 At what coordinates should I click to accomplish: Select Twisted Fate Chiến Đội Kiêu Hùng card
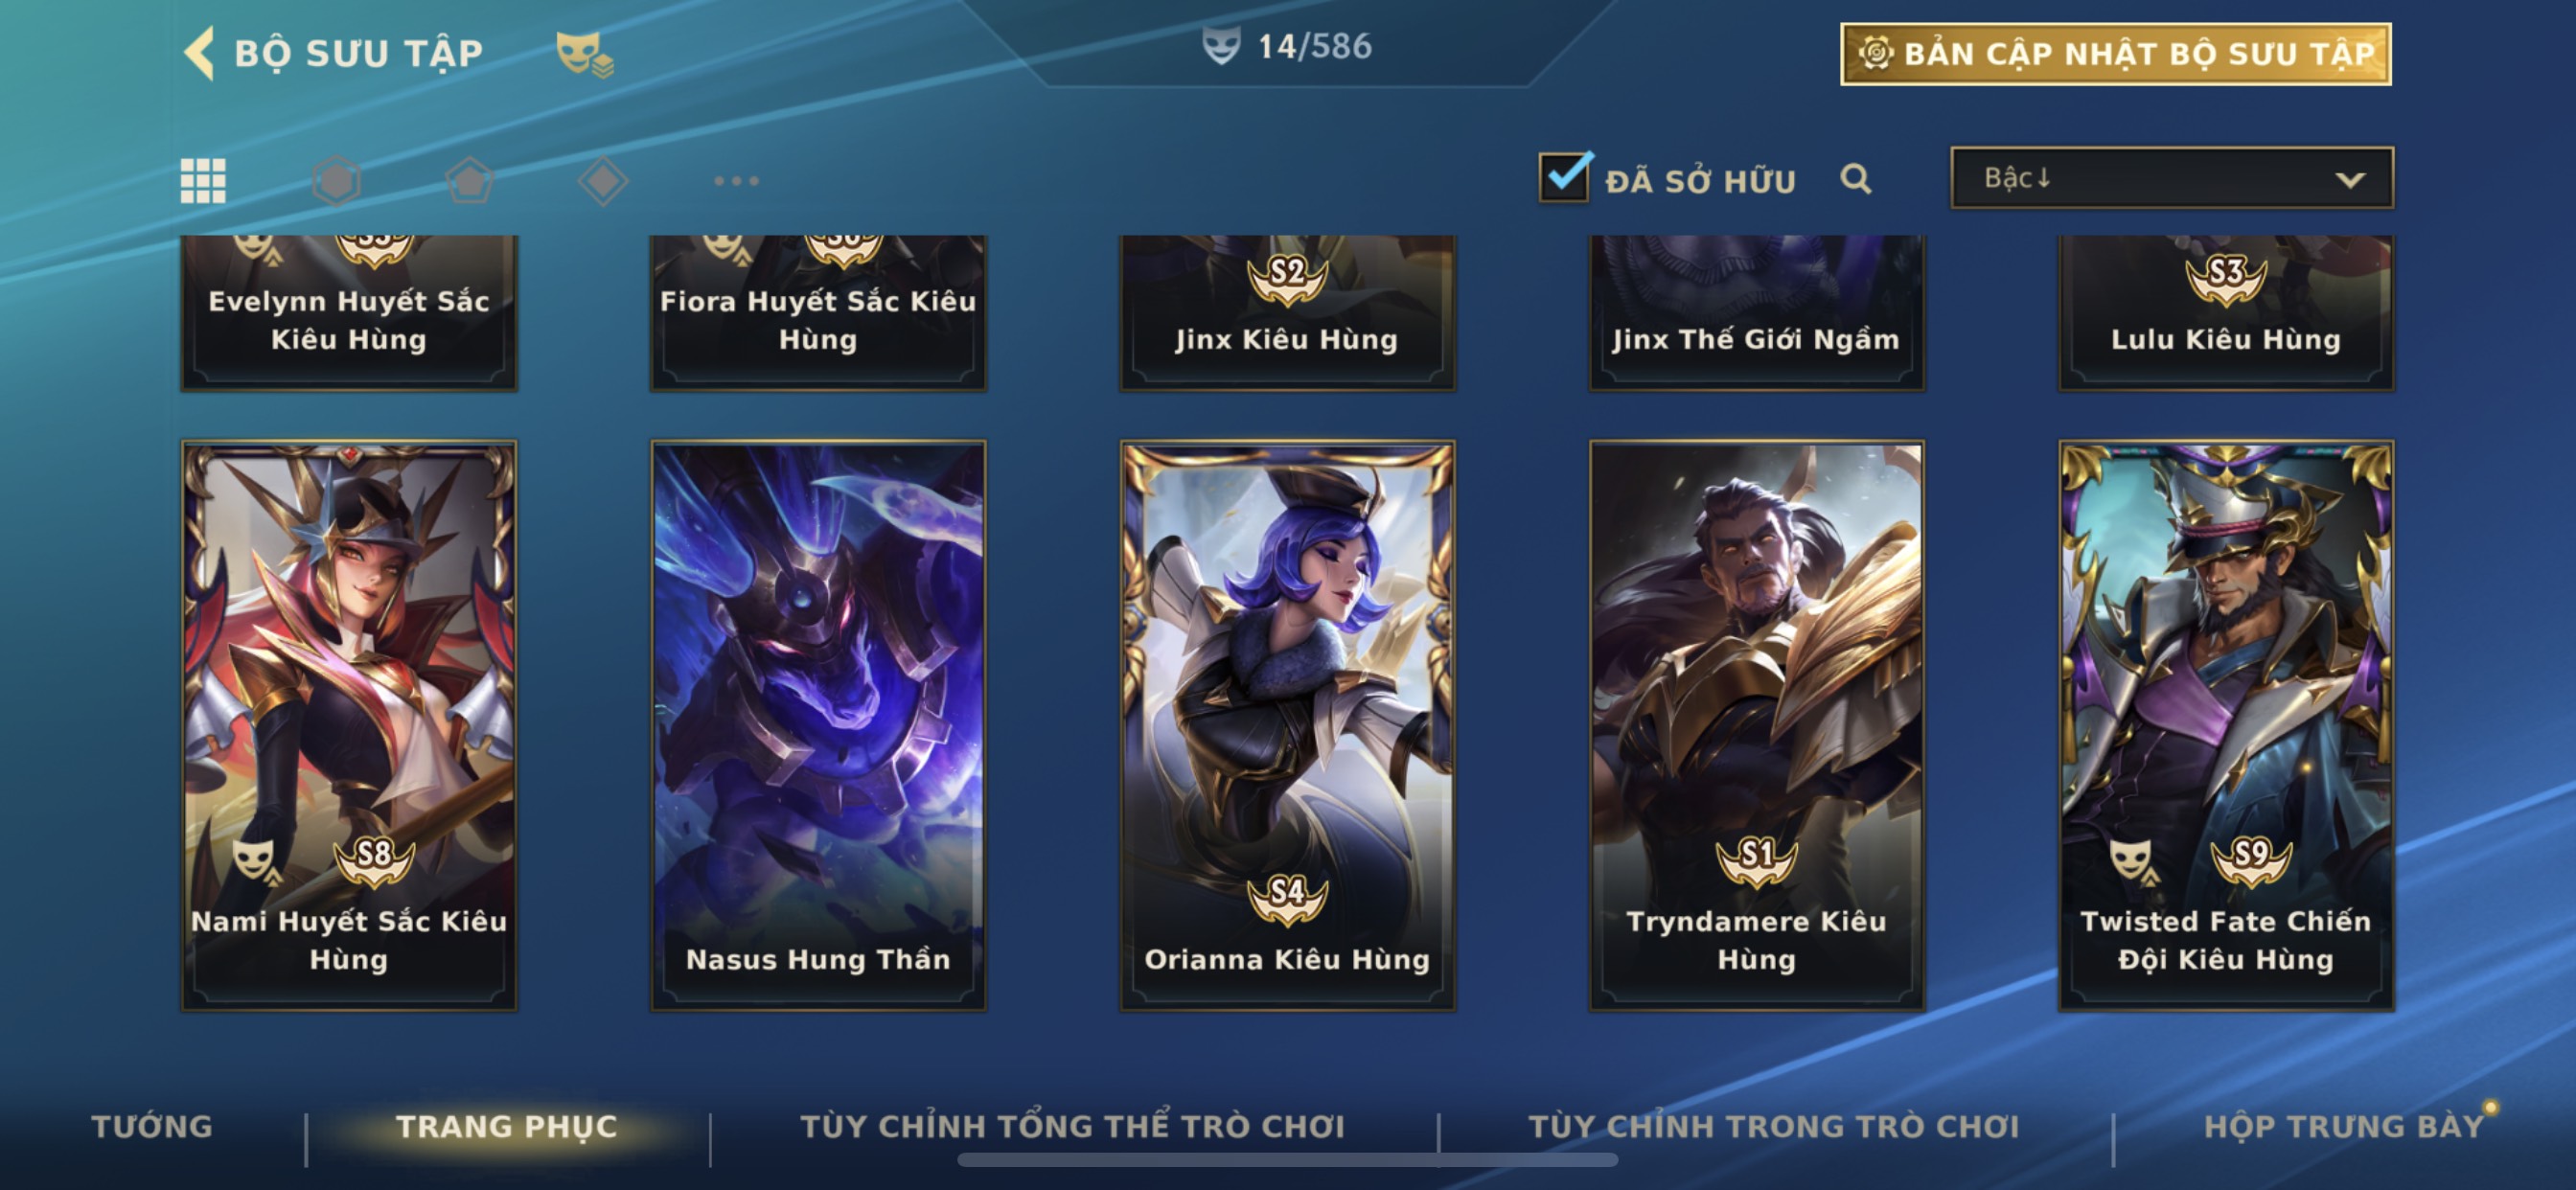[x=2226, y=725]
